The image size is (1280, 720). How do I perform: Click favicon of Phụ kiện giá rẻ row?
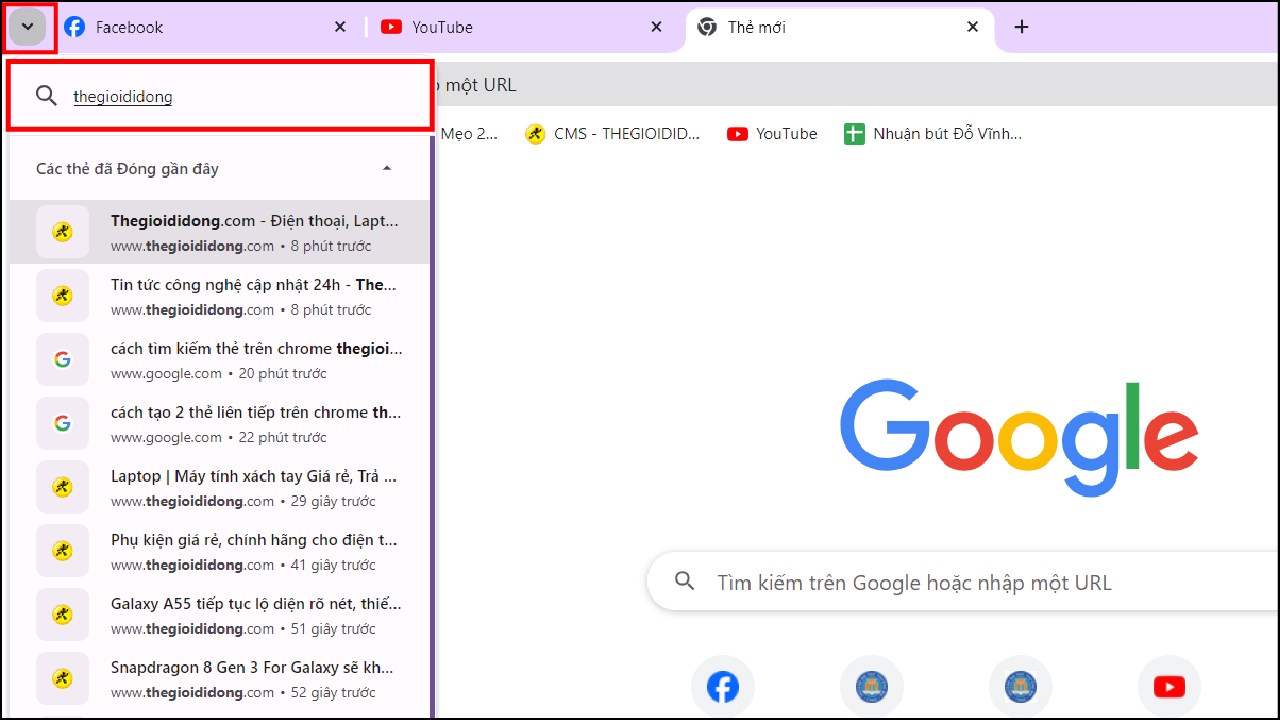click(62, 552)
